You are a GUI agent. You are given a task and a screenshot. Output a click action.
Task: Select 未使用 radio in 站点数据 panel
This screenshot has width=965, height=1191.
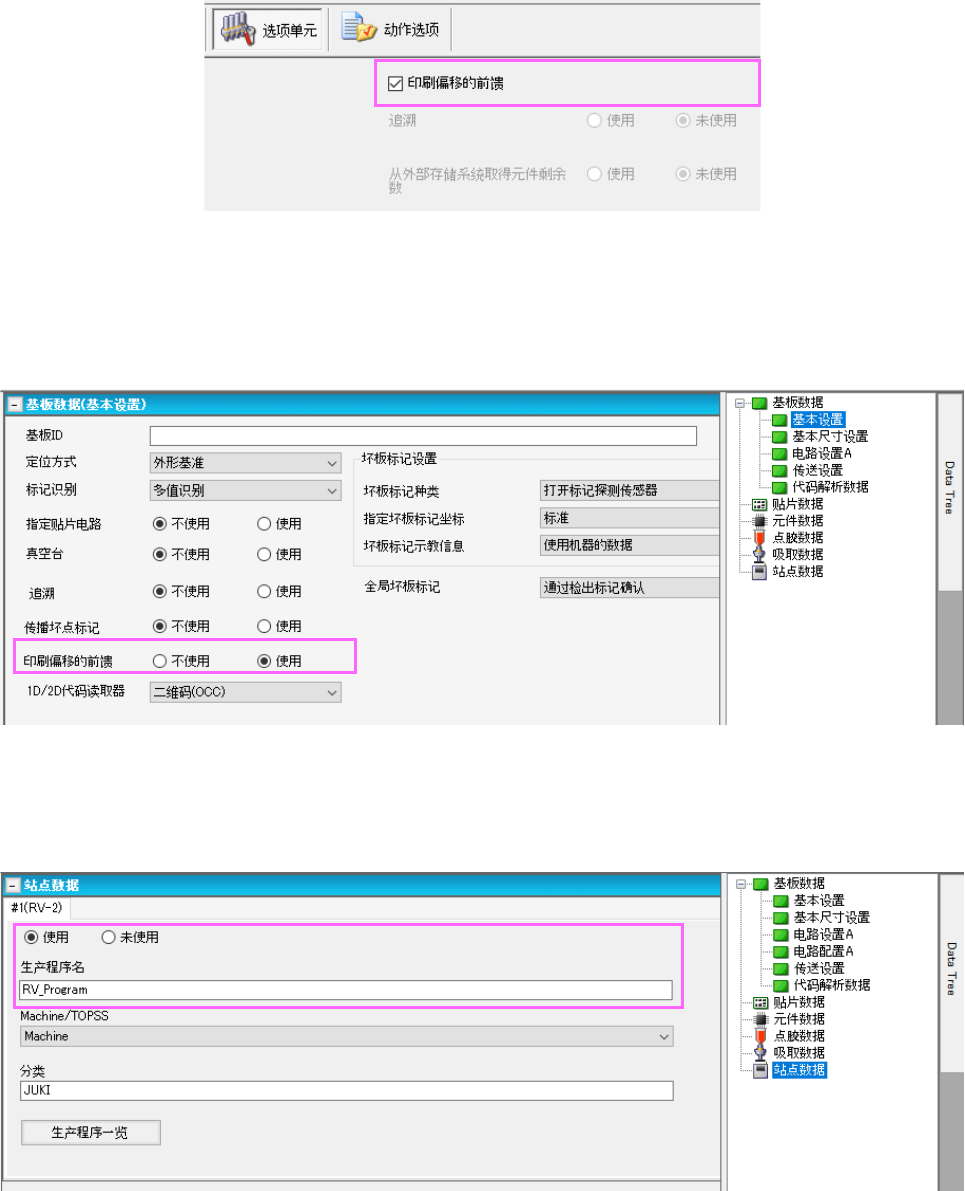(x=108, y=937)
